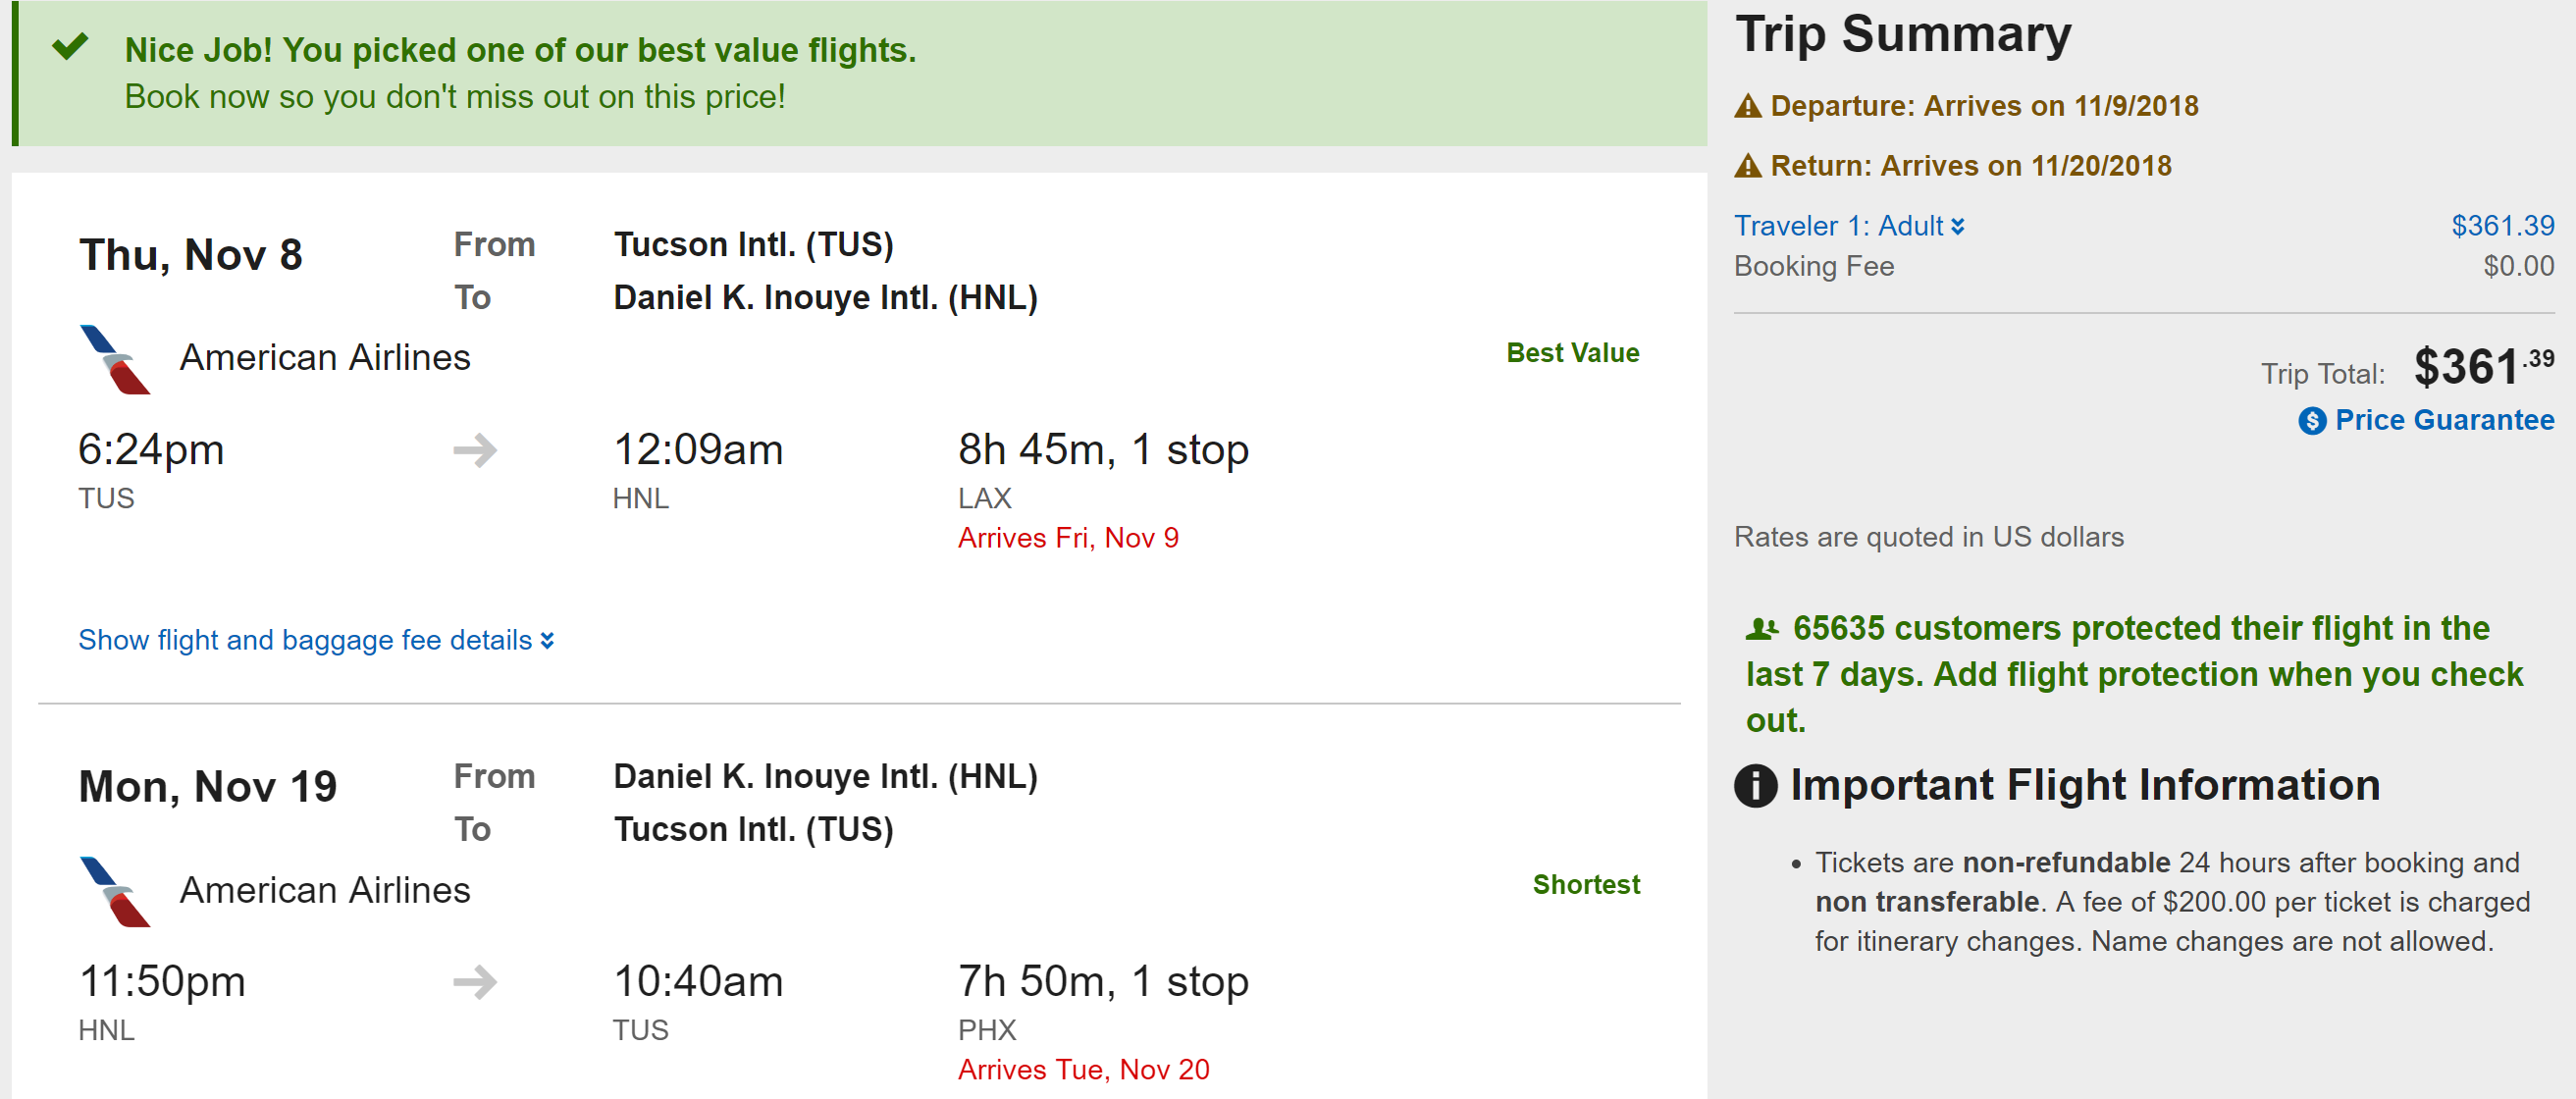Click Arrives Tue, Nov 20 red notice
Viewport: 2576px width, 1099px height.
[1083, 1070]
